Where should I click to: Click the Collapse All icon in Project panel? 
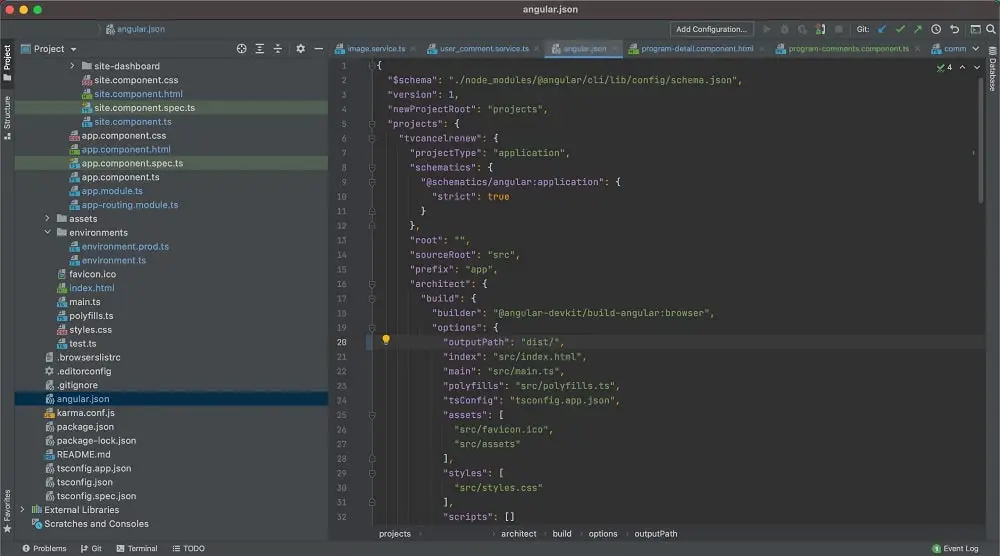tap(279, 49)
